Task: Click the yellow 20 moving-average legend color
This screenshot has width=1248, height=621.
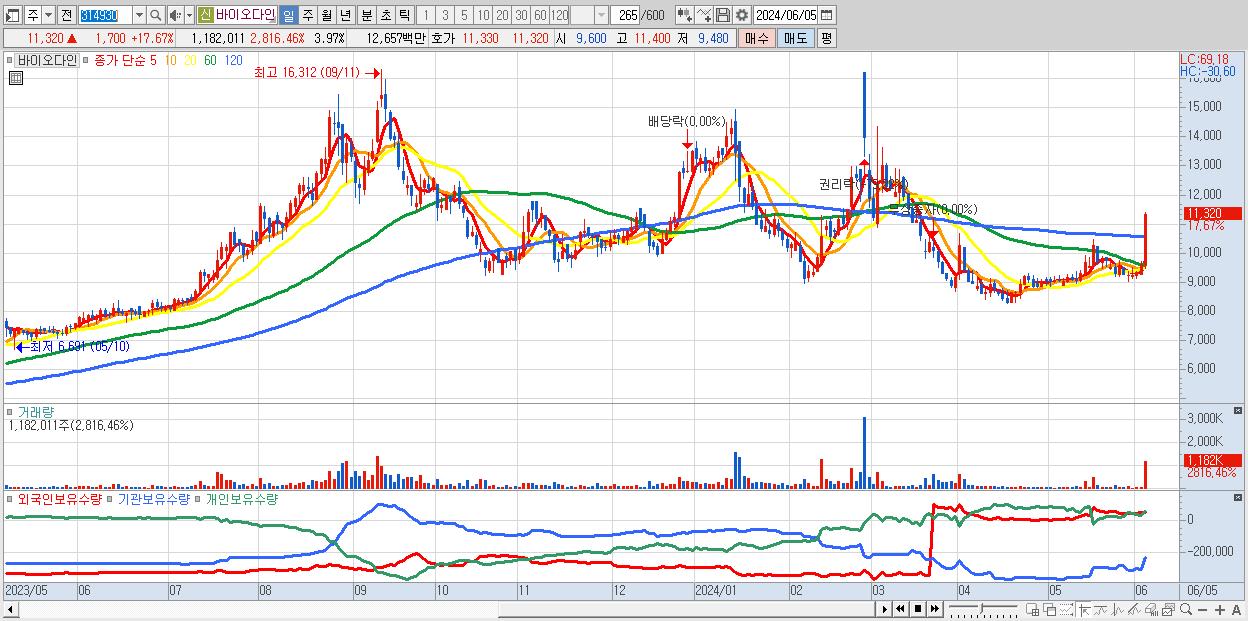Action: [x=189, y=61]
